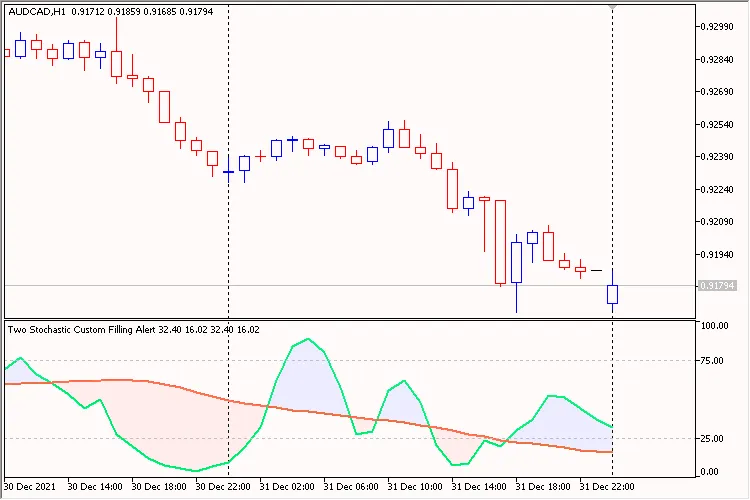750x500 pixels.
Task: Click the 30 Dec 18:00 time label
Action: (159, 487)
